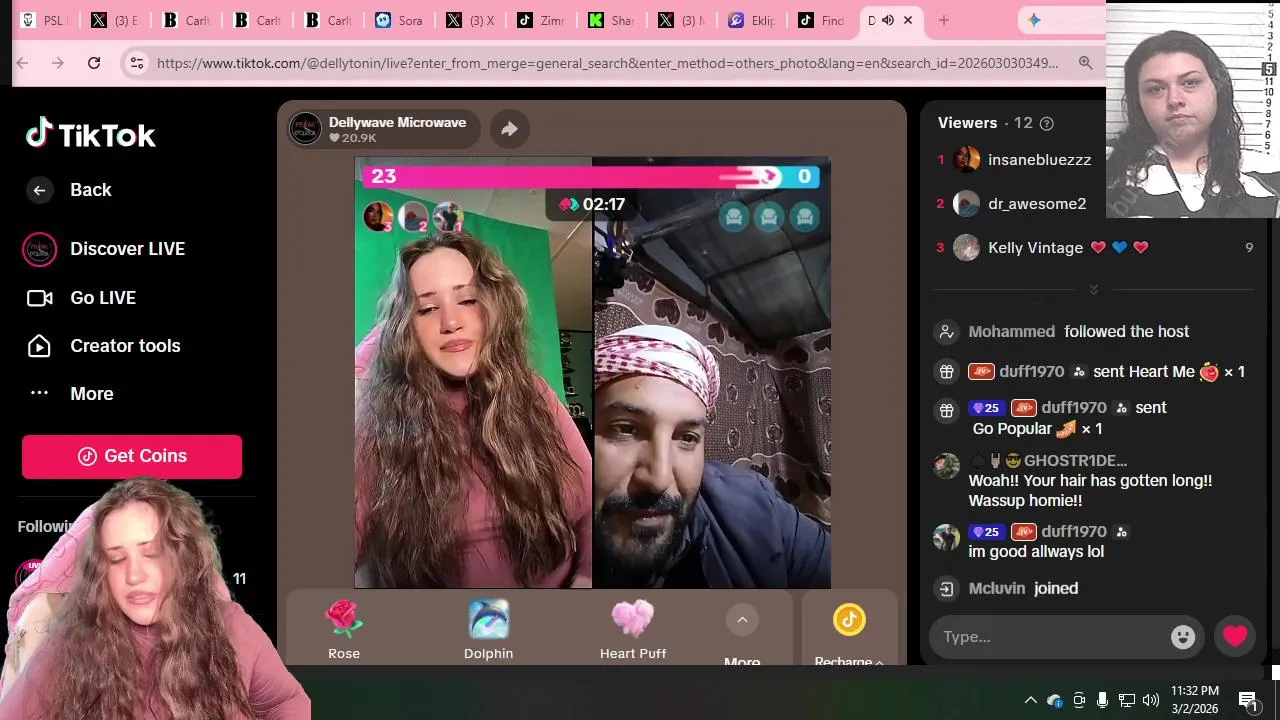Open site information icon in address bar

[137, 63]
